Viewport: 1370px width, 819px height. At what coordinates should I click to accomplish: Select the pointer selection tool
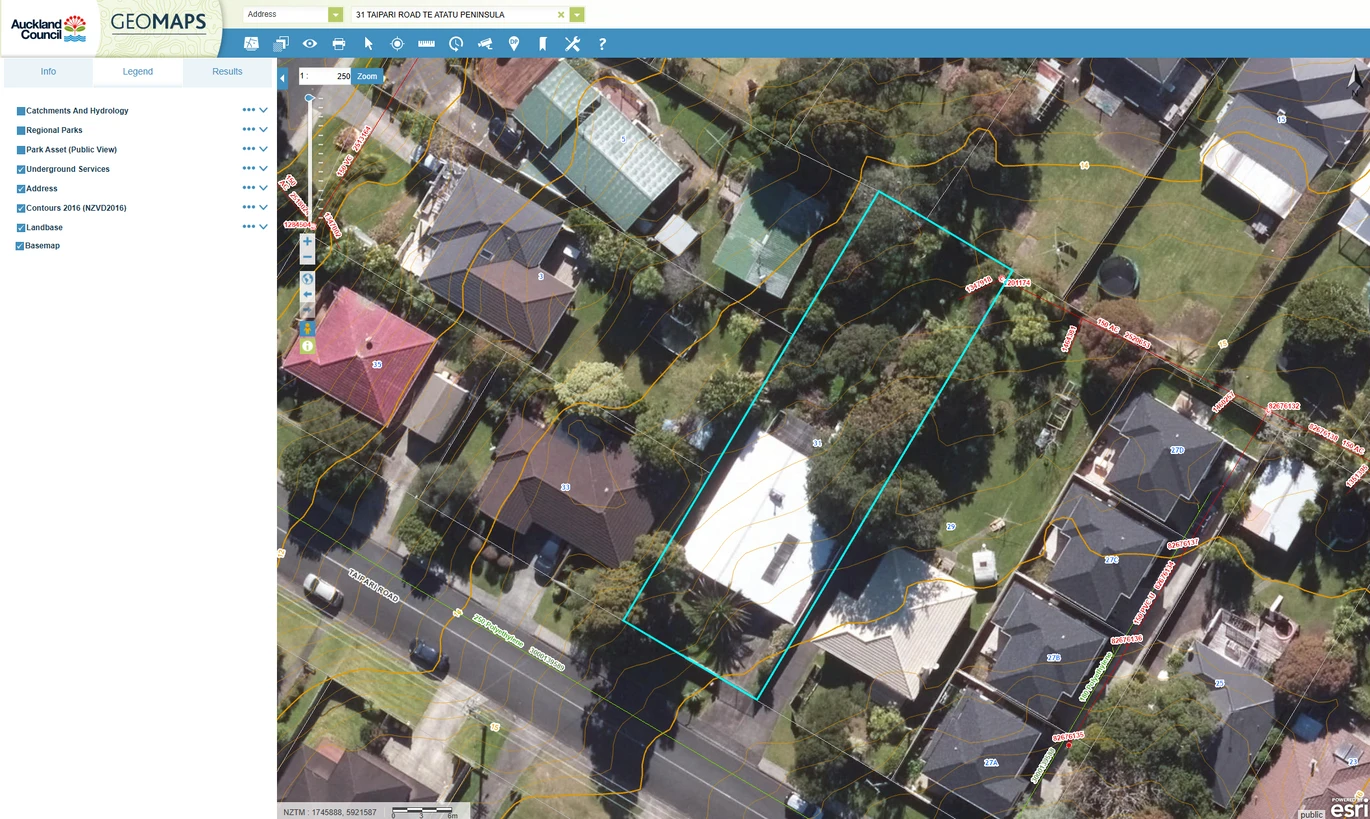click(368, 44)
